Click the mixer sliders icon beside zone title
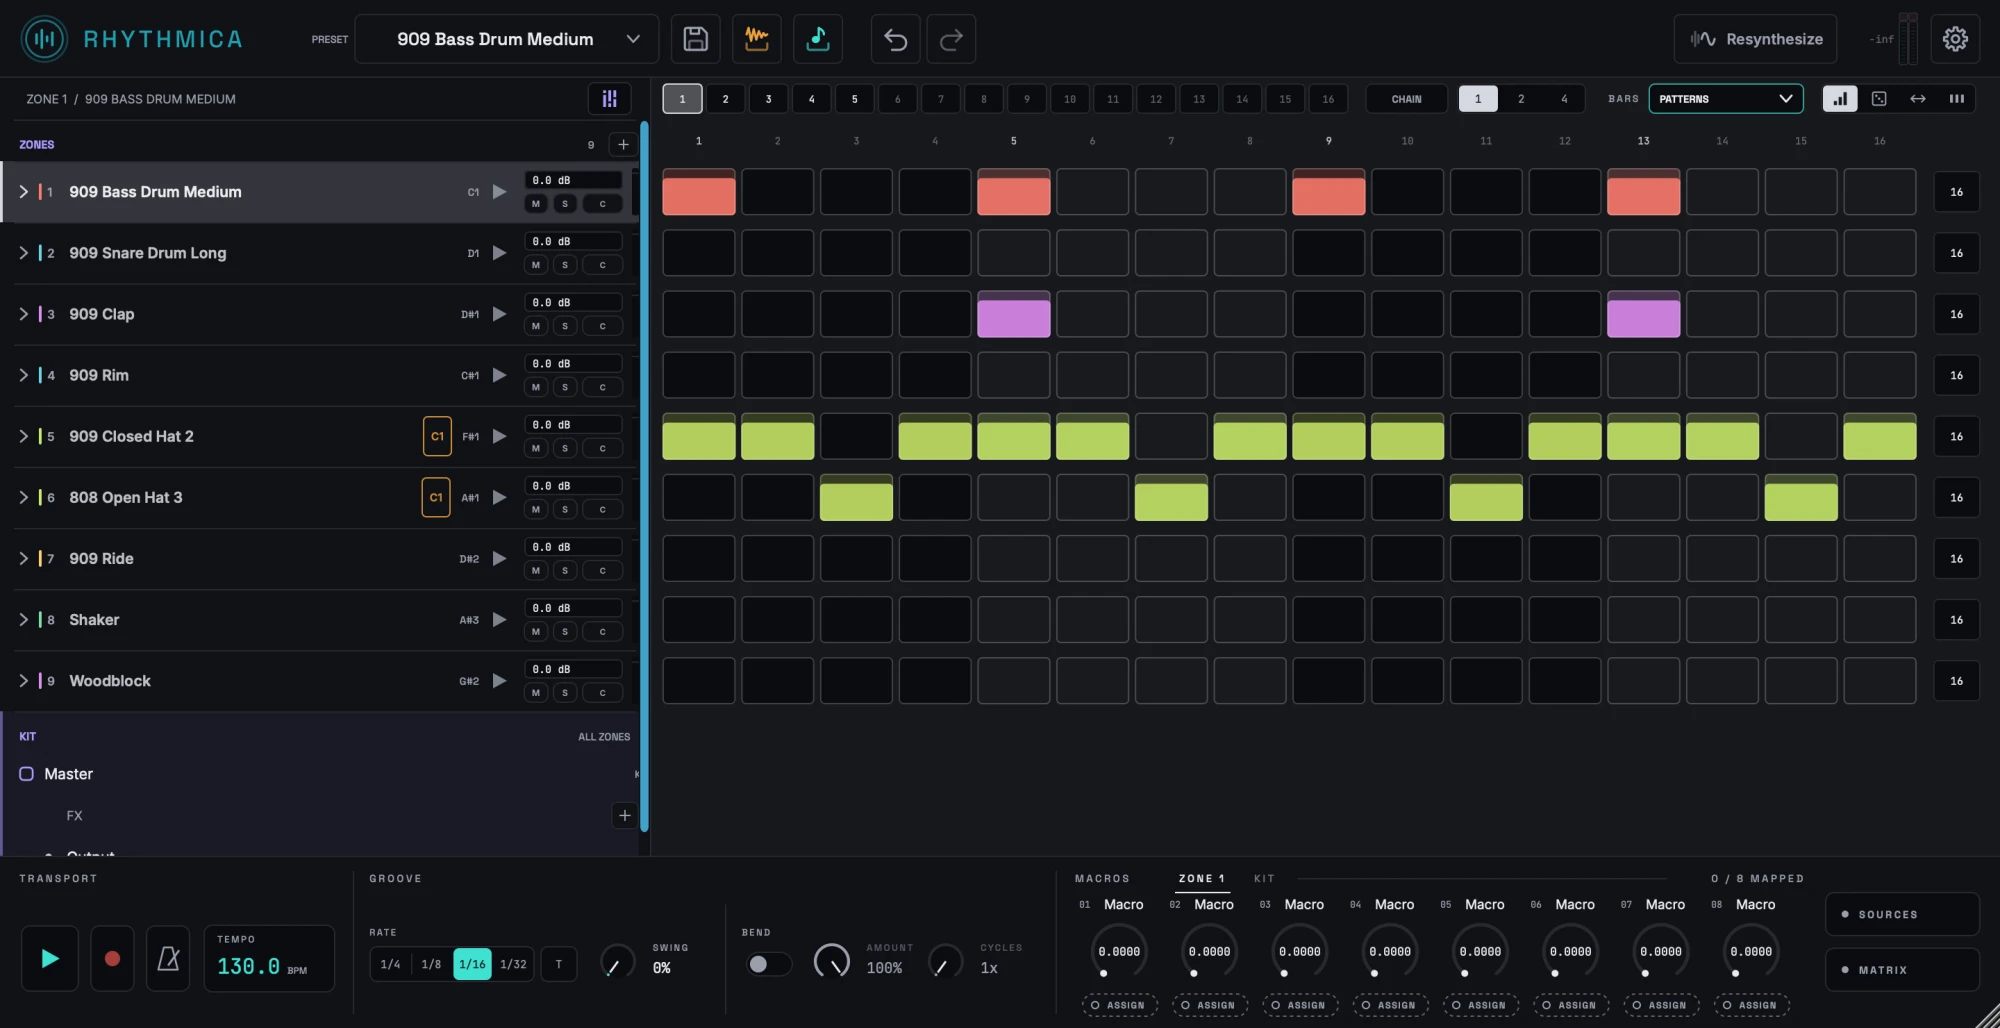The width and height of the screenshot is (2000, 1028). click(609, 98)
